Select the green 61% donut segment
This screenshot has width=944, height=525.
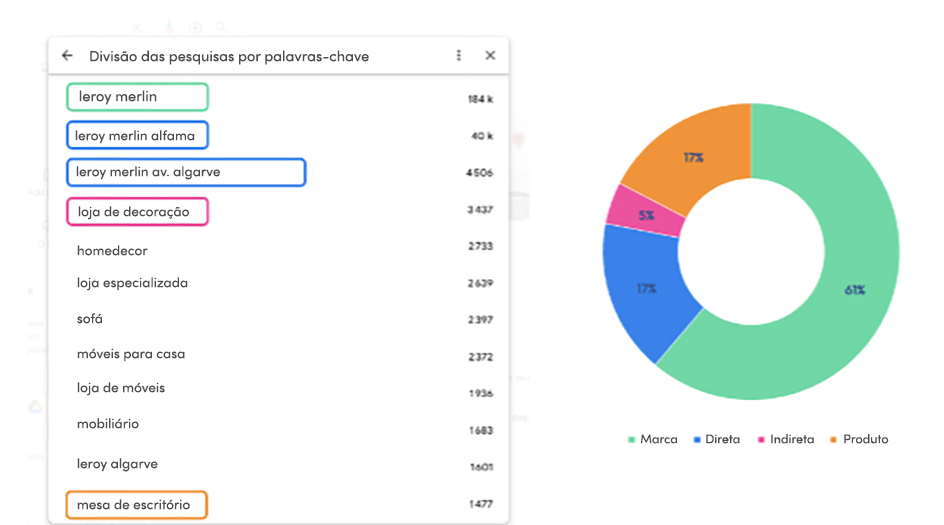click(855, 289)
